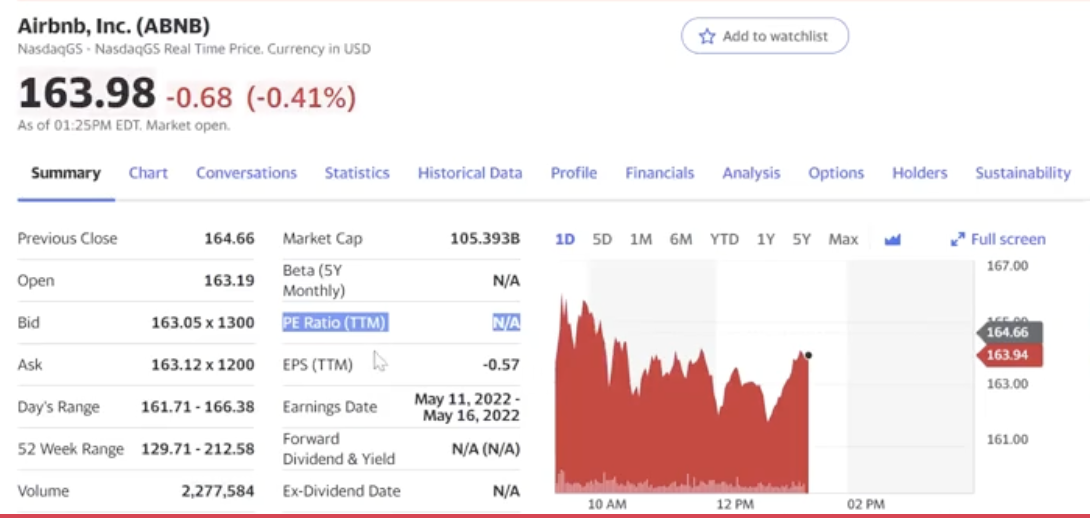Click the Bid value 163.05 x 1300
The width and height of the screenshot is (1090, 518).
click(x=203, y=323)
